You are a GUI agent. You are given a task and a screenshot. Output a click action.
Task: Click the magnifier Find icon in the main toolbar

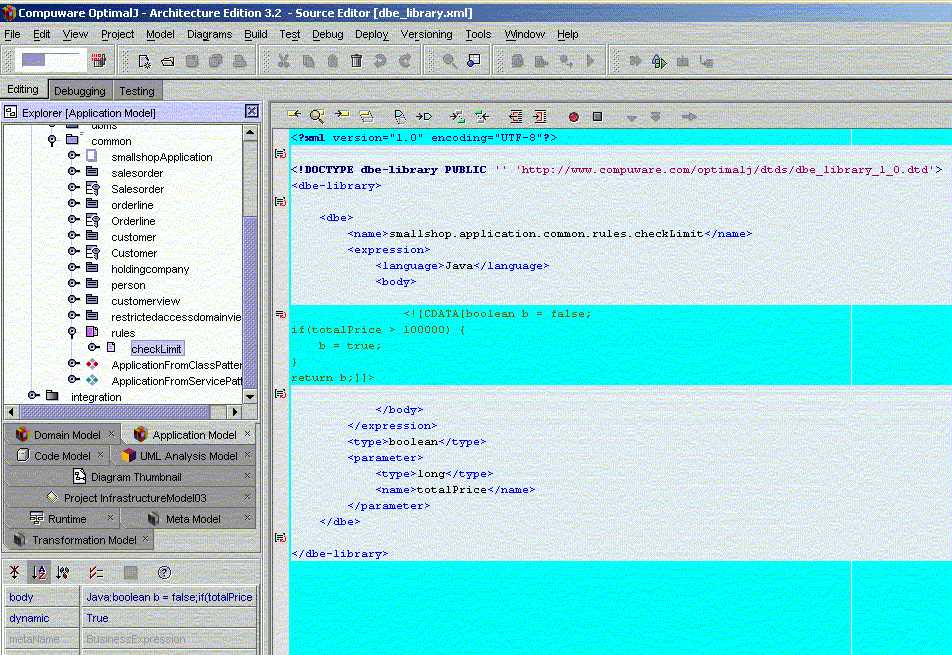(x=450, y=61)
